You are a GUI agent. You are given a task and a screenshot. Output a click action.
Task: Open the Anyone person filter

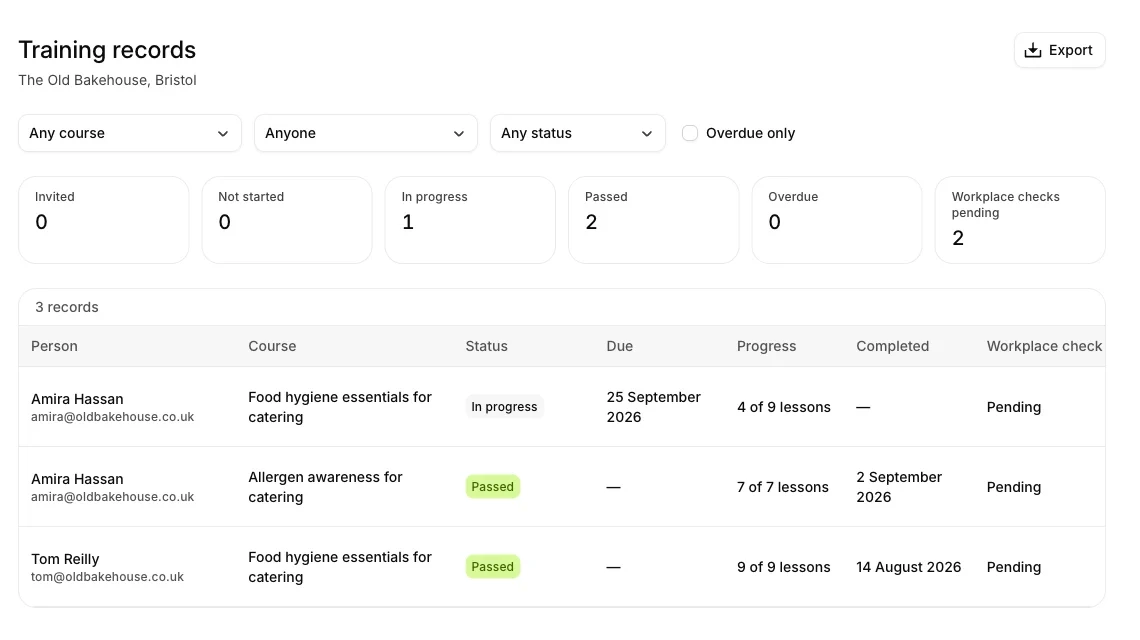point(366,133)
